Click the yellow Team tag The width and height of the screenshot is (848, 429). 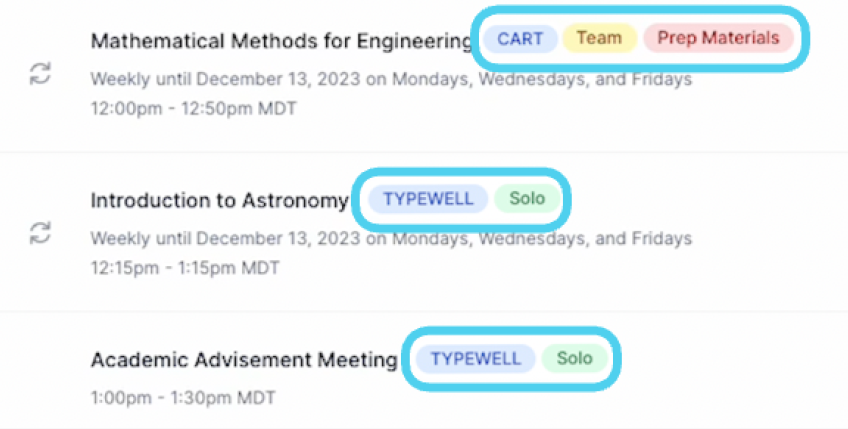coord(599,39)
